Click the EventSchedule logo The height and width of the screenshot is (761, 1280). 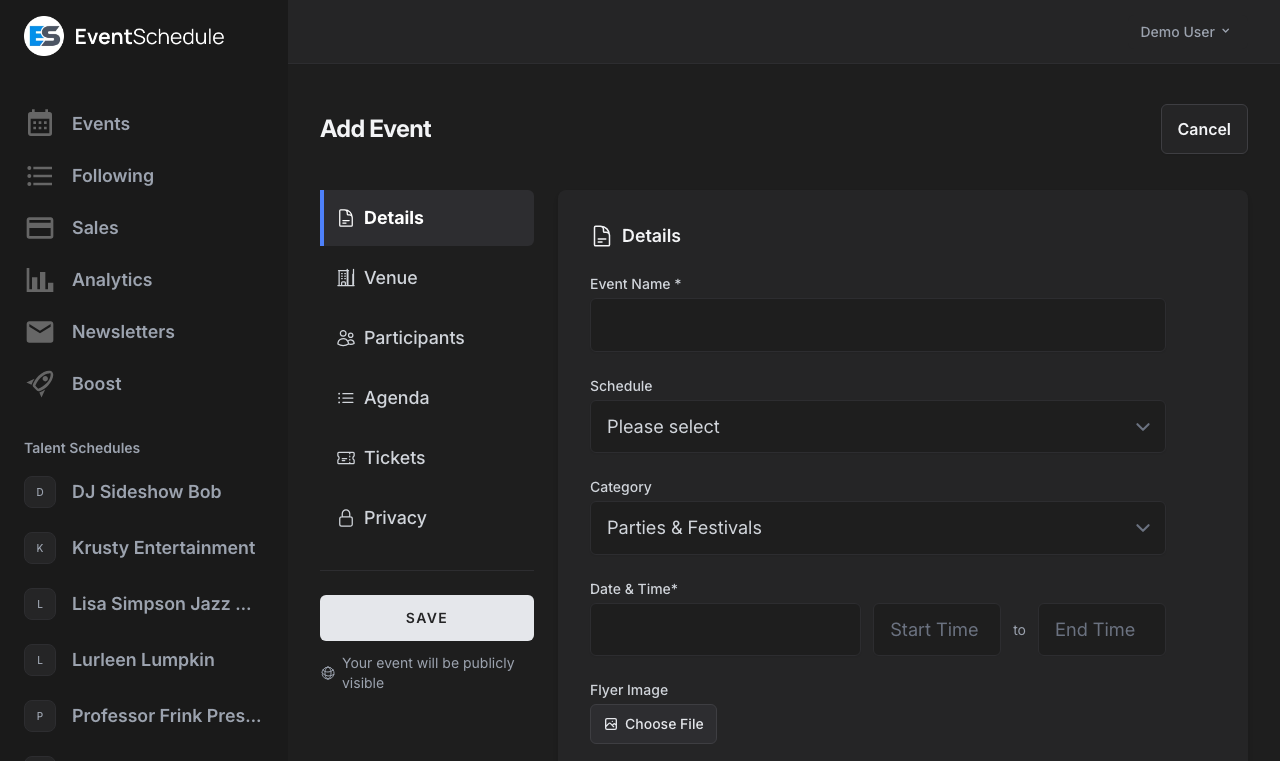click(x=124, y=36)
